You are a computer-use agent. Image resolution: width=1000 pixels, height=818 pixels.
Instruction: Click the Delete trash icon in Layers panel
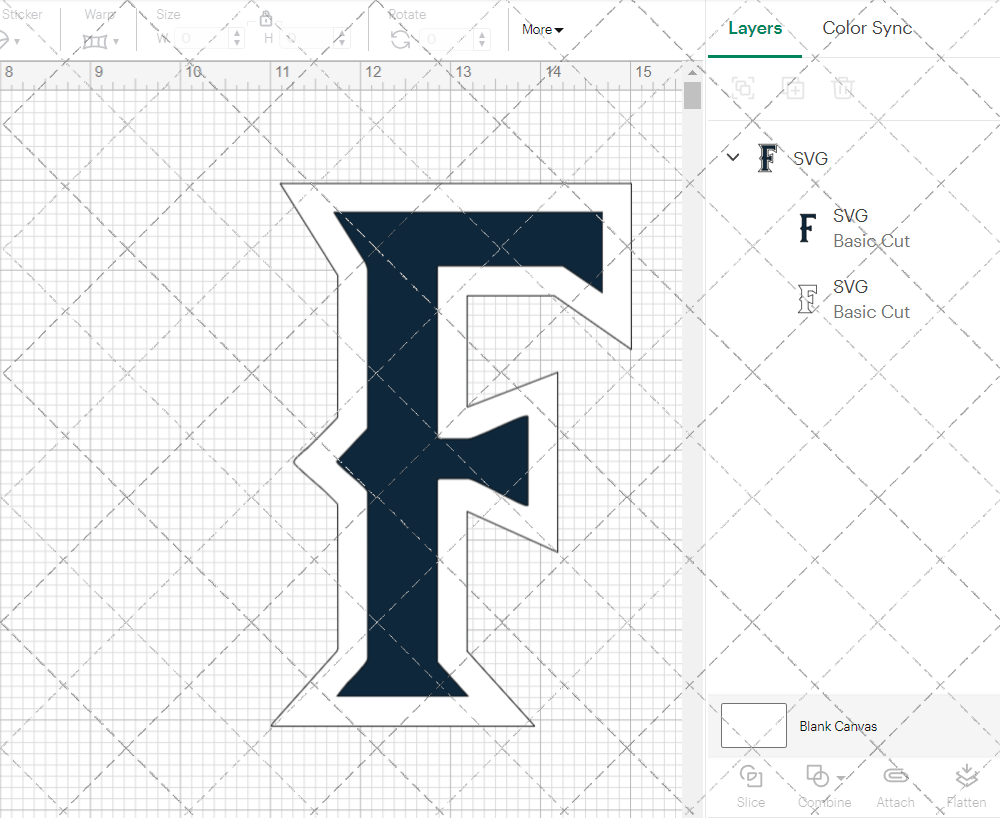click(843, 88)
